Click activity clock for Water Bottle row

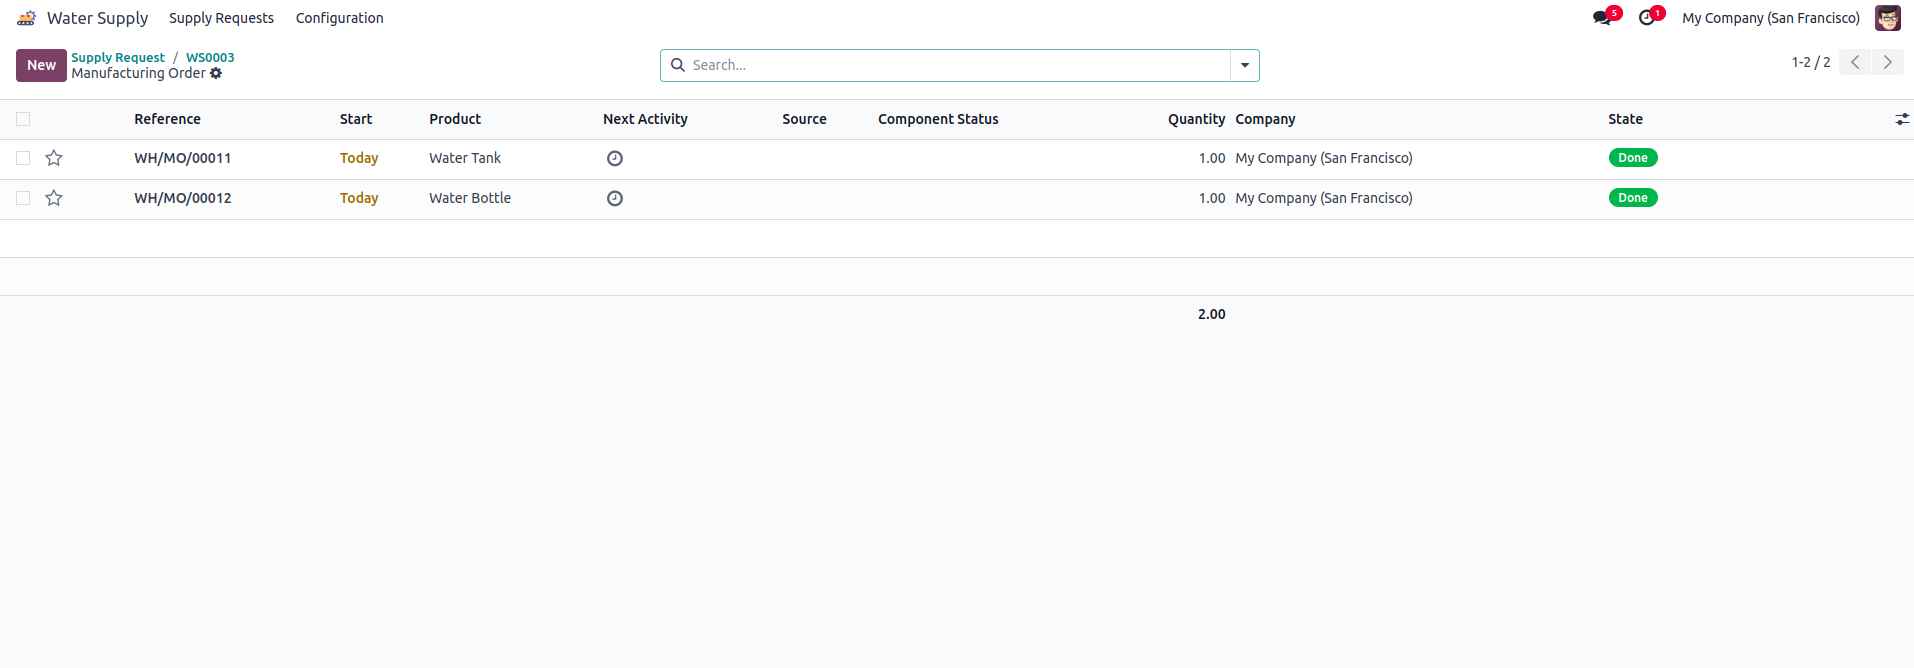615,198
